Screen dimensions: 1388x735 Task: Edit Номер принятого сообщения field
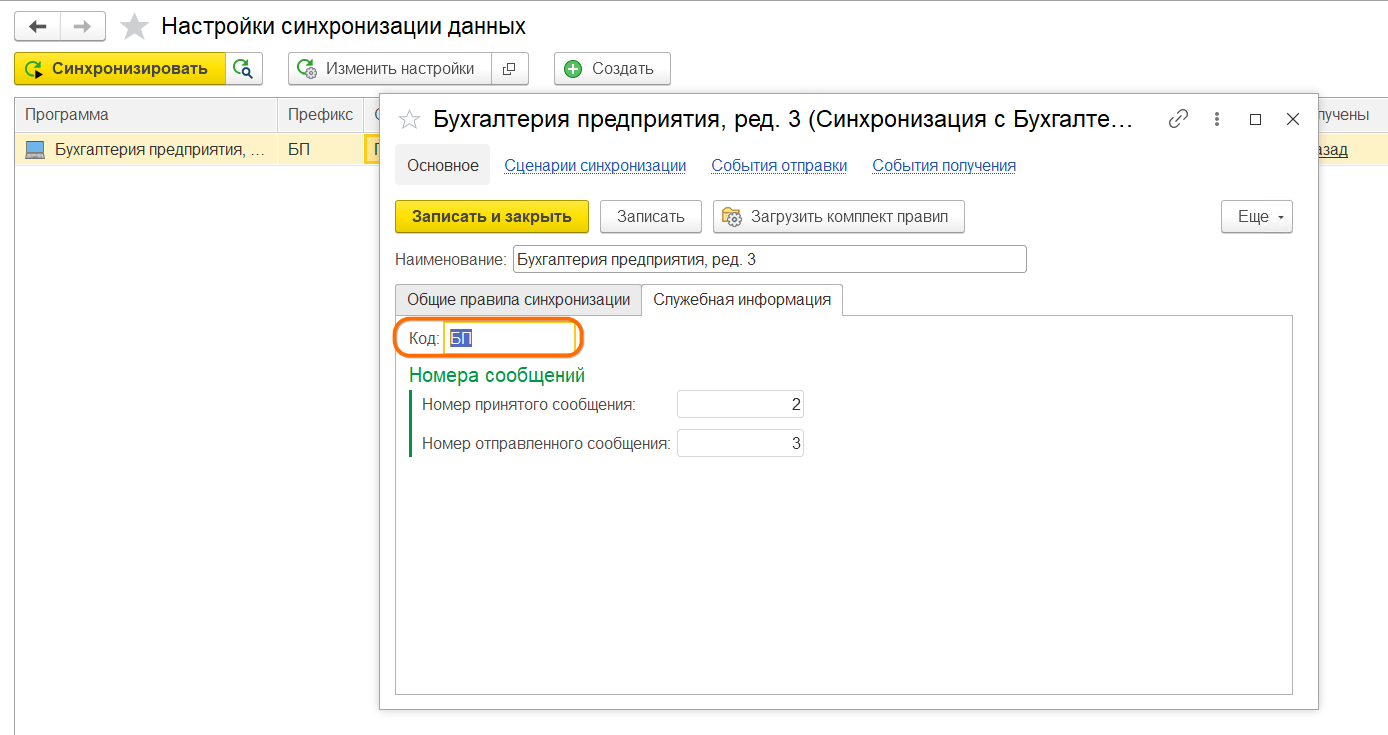tap(740, 405)
